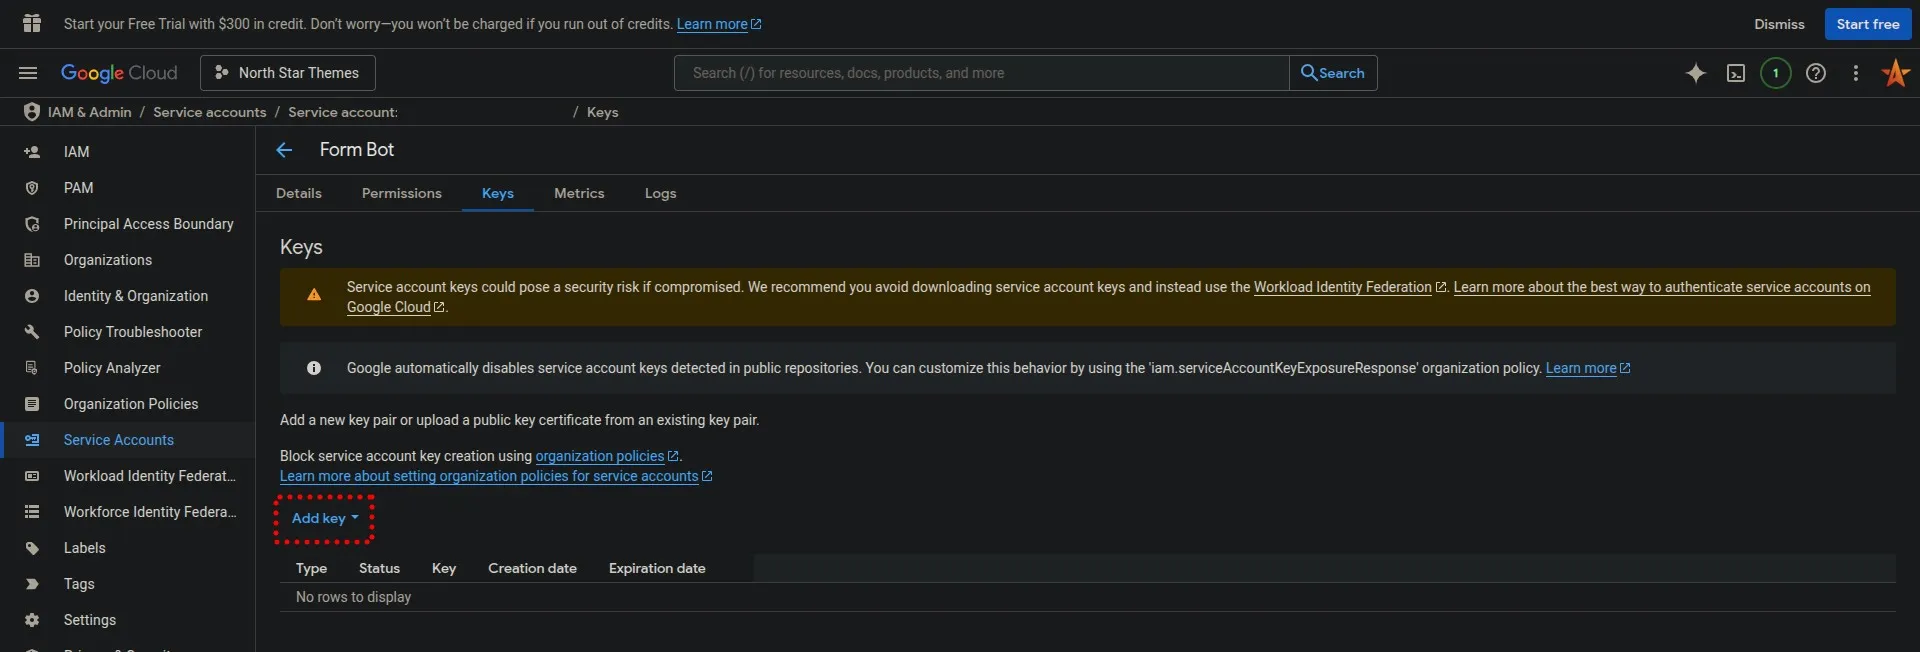Image resolution: width=1920 pixels, height=652 pixels.
Task: Click the Creation date column header
Action: click(x=532, y=568)
